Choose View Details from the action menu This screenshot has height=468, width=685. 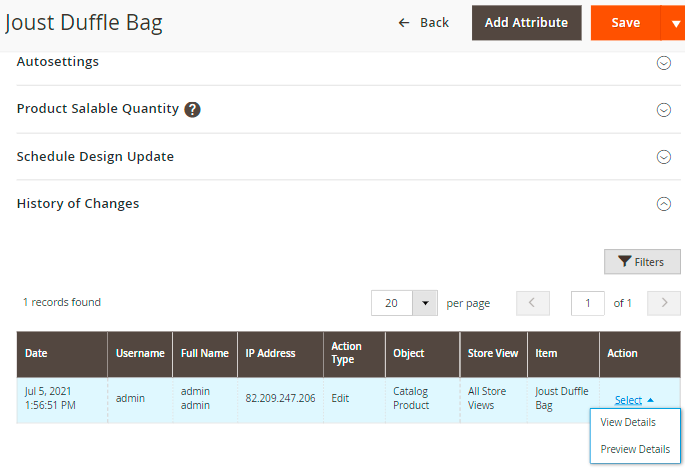628,423
